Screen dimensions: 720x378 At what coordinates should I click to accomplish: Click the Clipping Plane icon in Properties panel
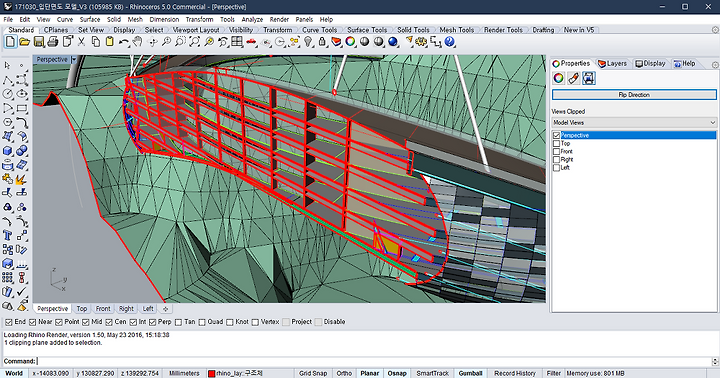(x=589, y=78)
